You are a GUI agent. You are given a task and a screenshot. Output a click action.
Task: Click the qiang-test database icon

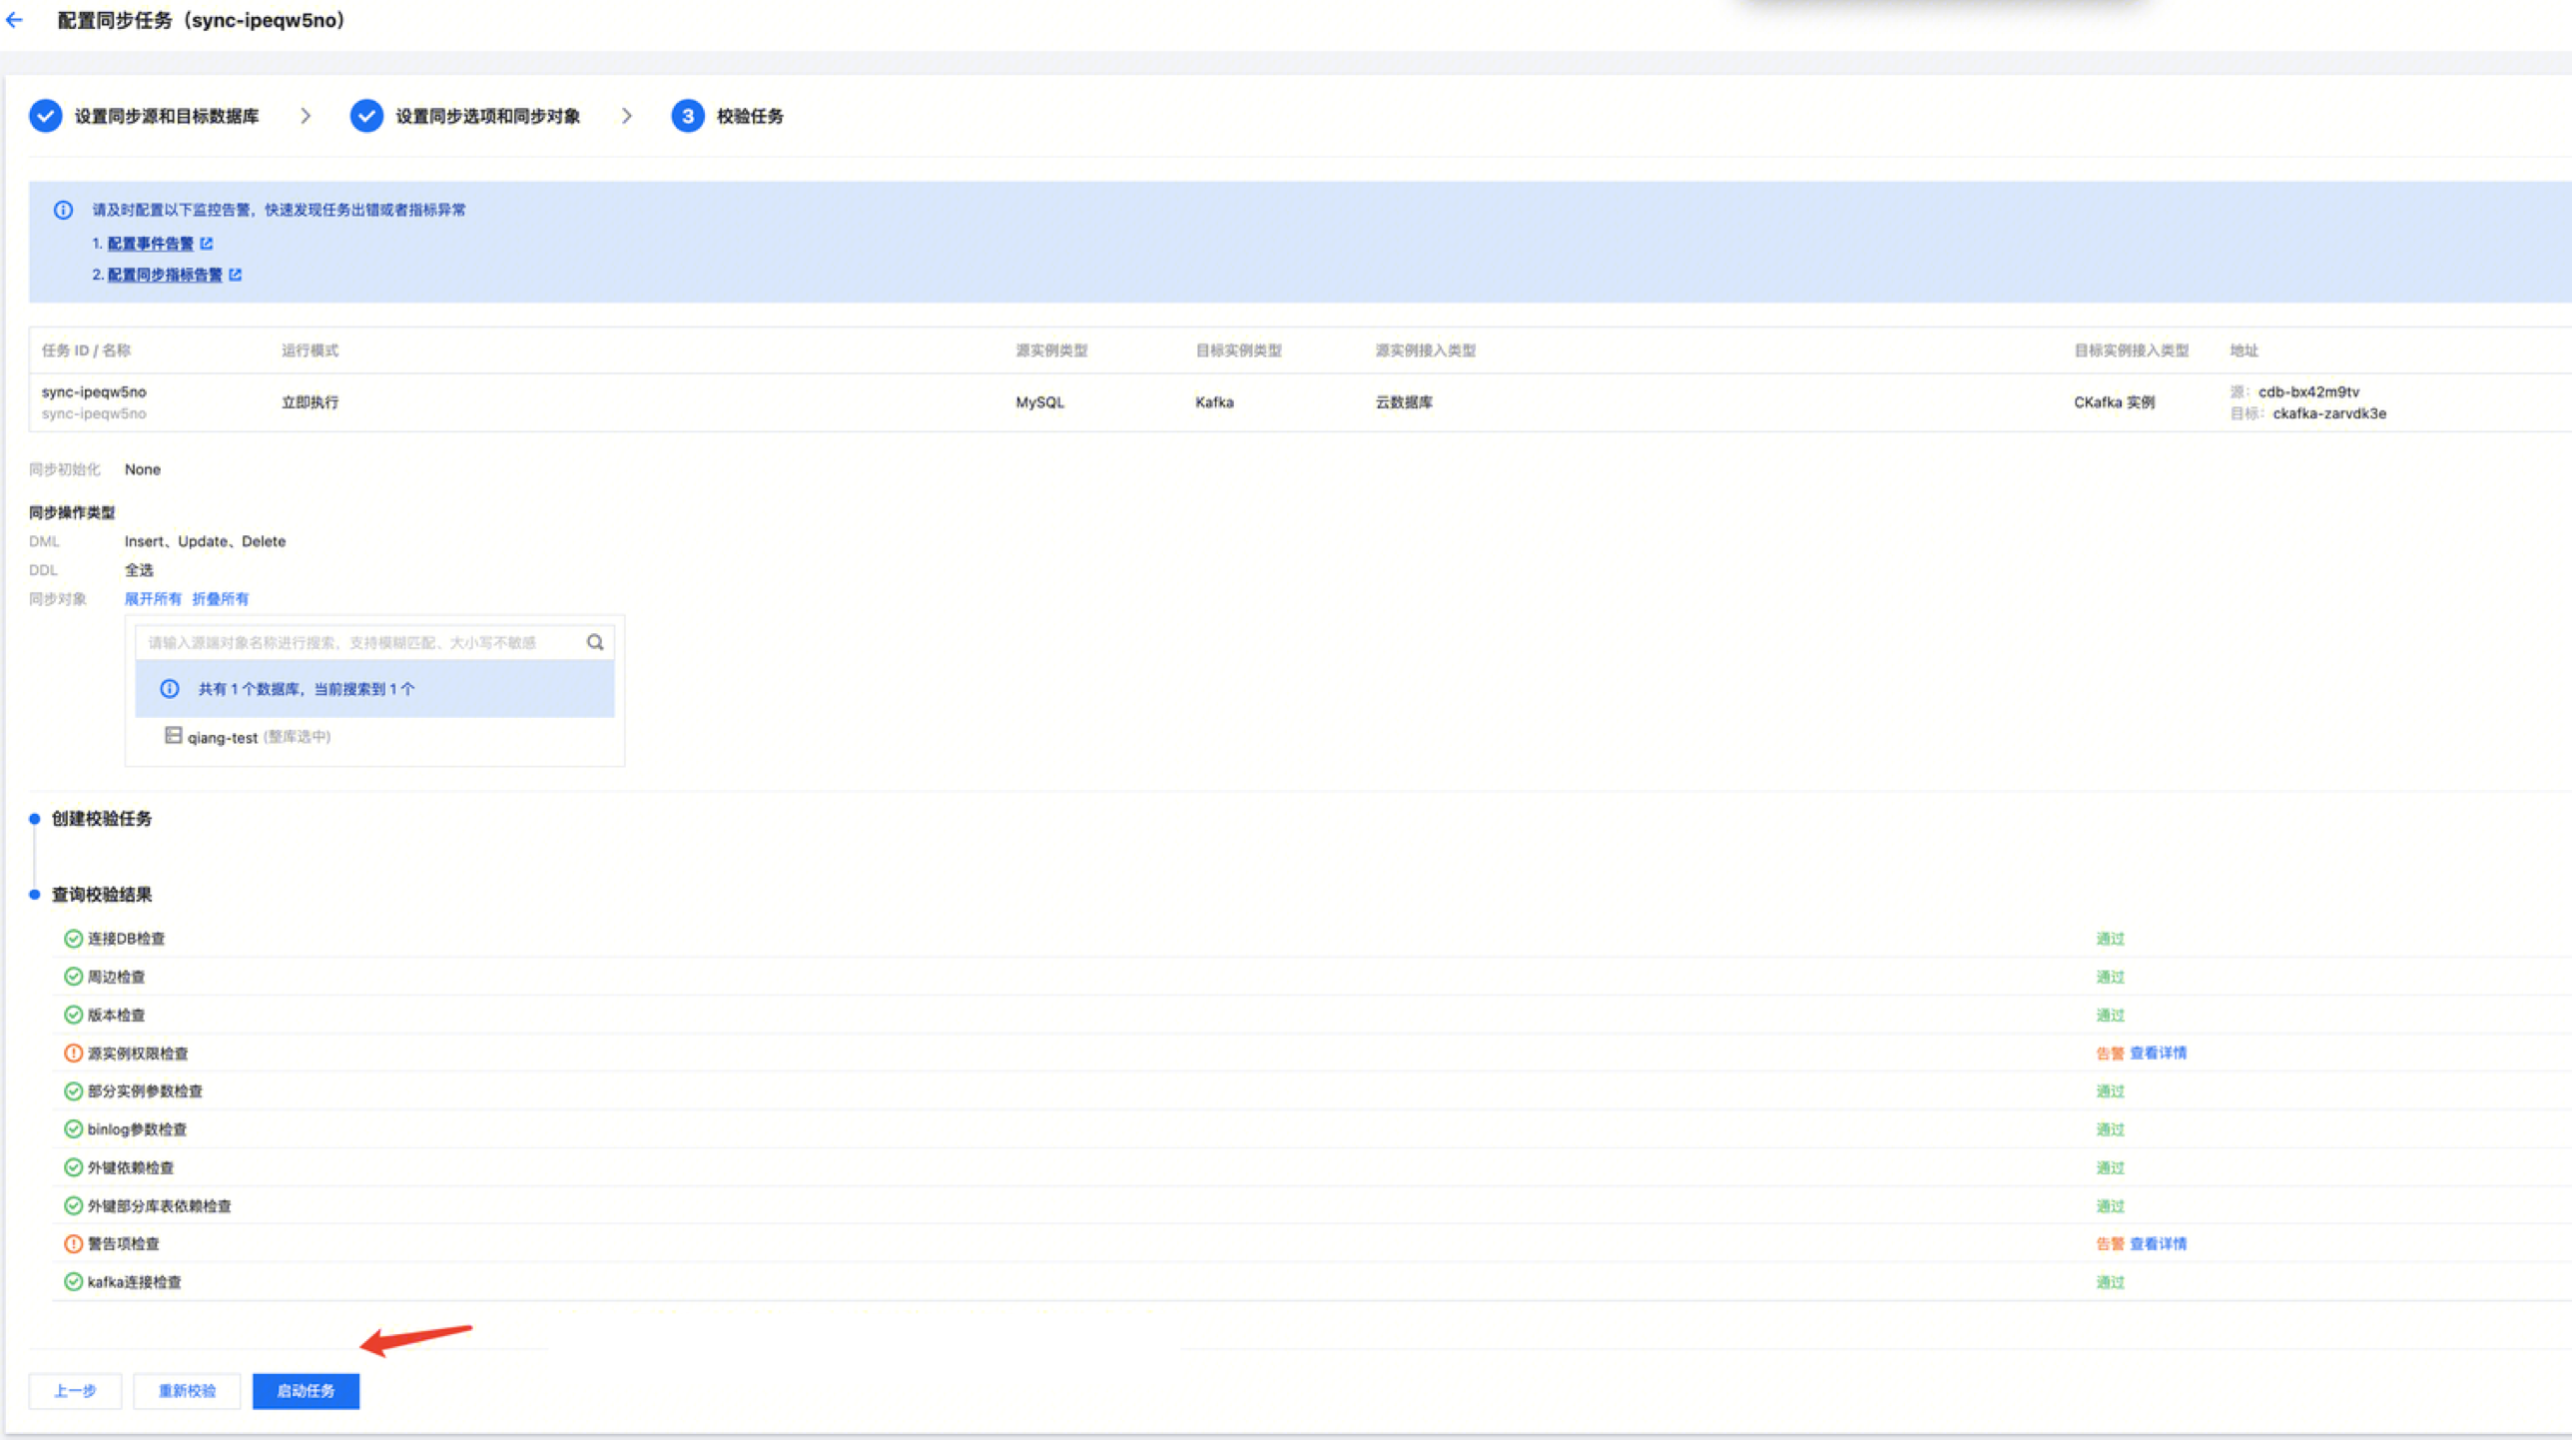[x=173, y=736]
